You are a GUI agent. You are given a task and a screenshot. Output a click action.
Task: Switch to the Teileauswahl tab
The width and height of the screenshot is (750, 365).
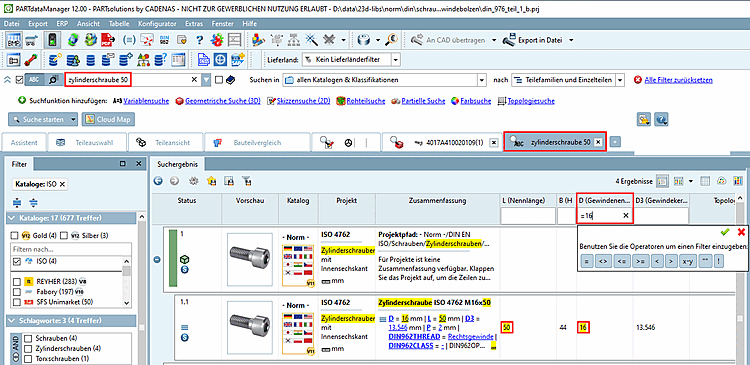(x=89, y=143)
